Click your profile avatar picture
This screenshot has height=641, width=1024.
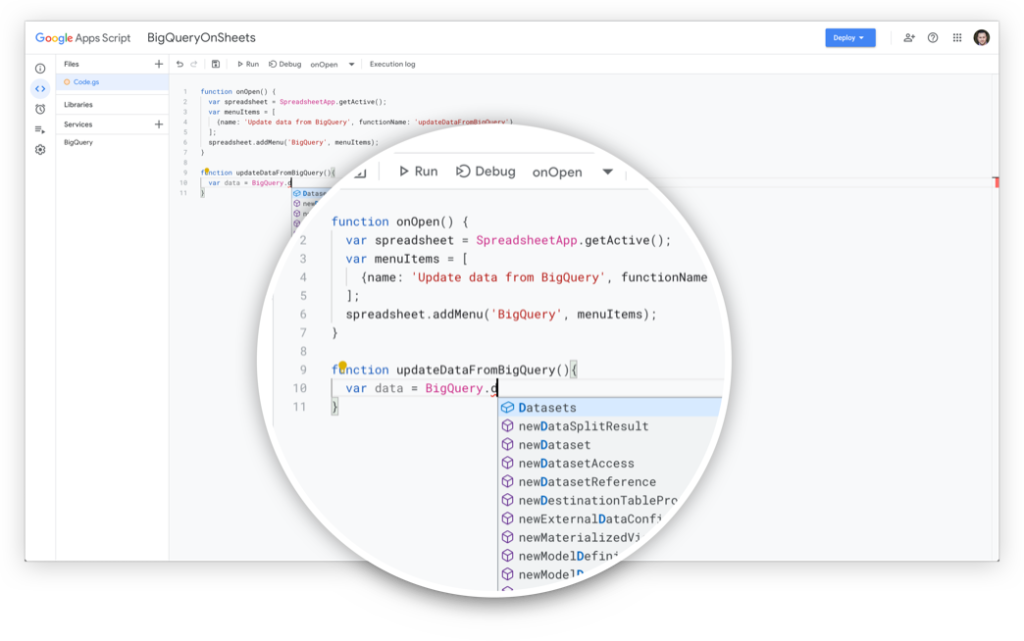tap(981, 37)
